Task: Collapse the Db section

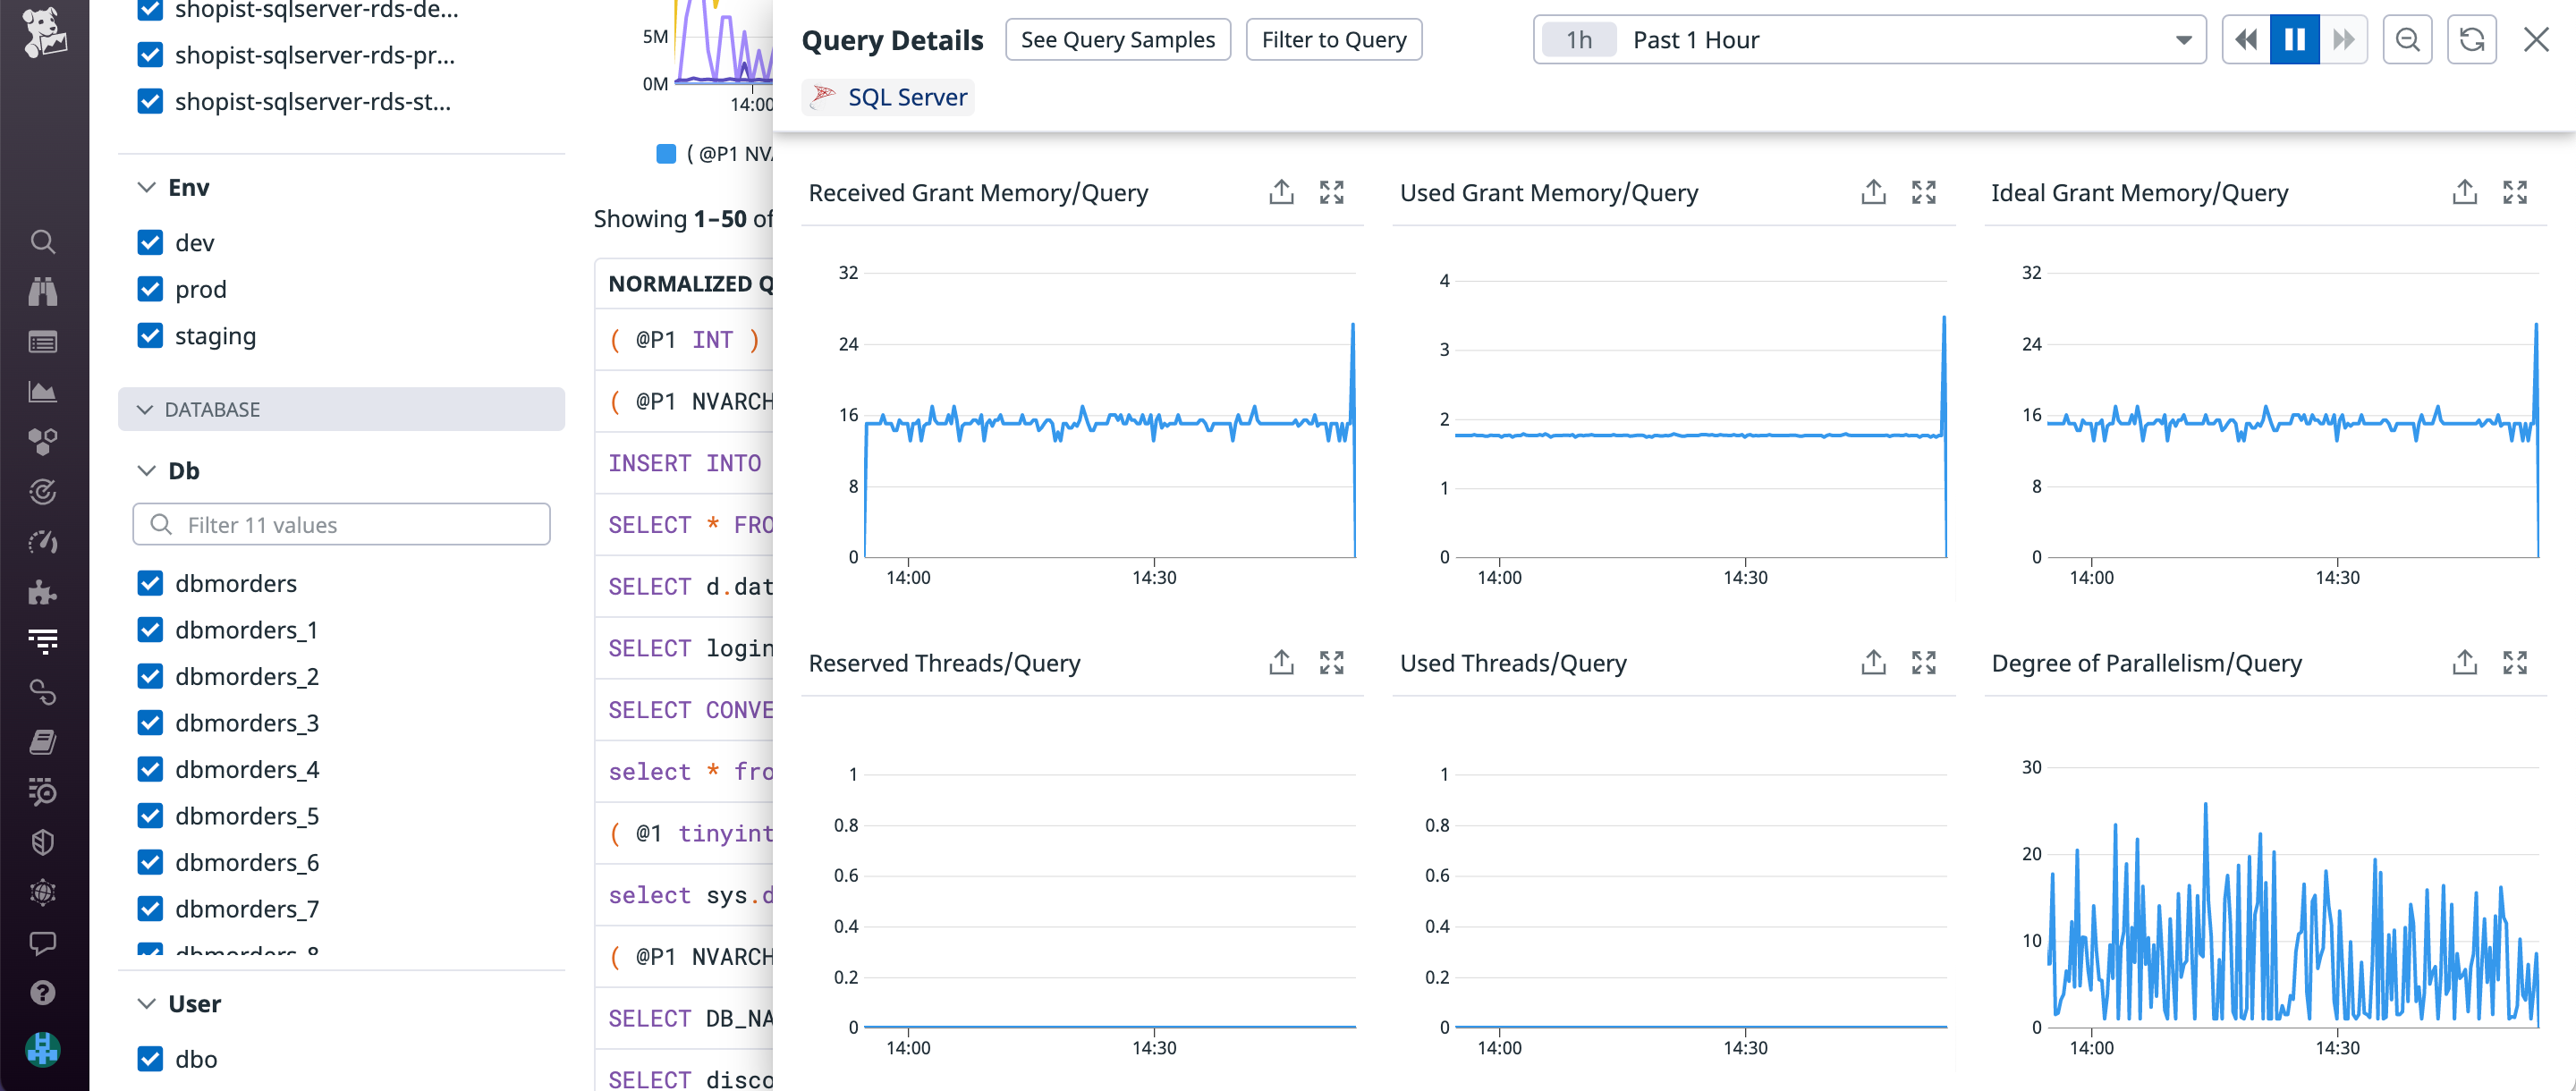Action: (x=145, y=470)
